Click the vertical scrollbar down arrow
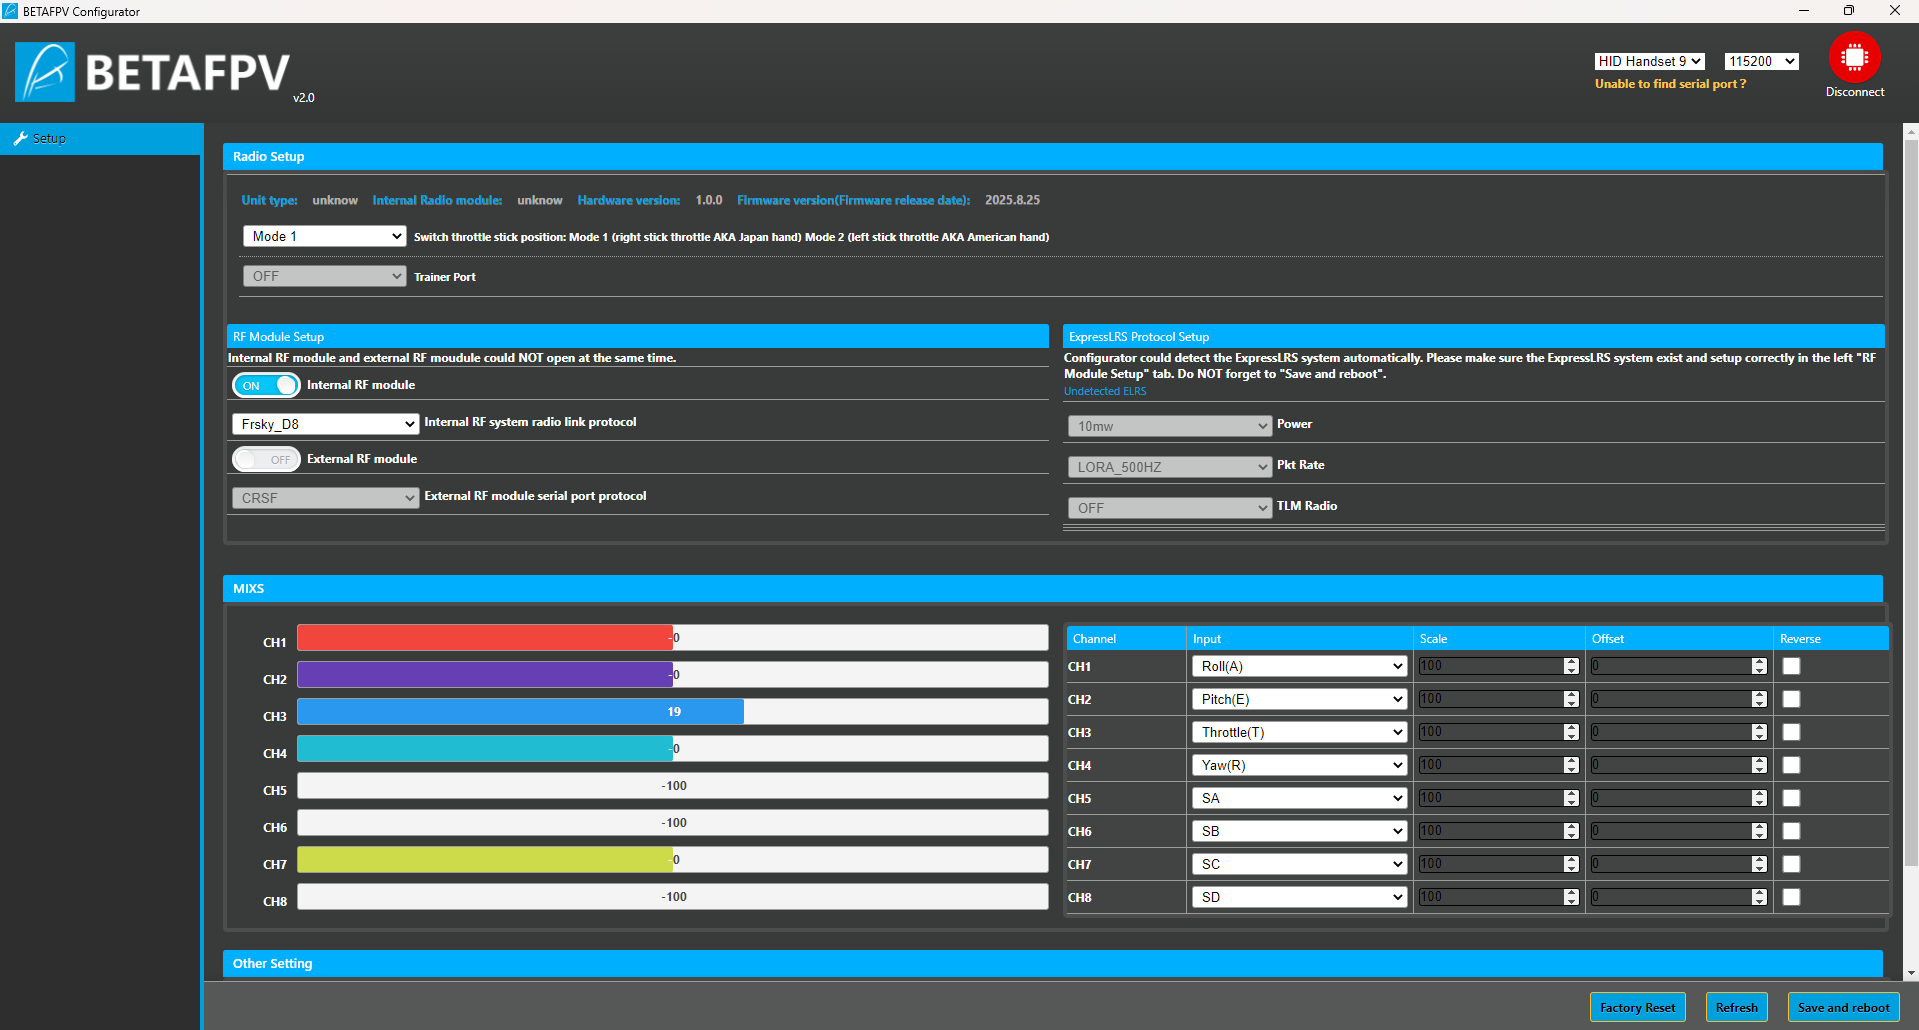The width and height of the screenshot is (1919, 1030). pos(1911,973)
